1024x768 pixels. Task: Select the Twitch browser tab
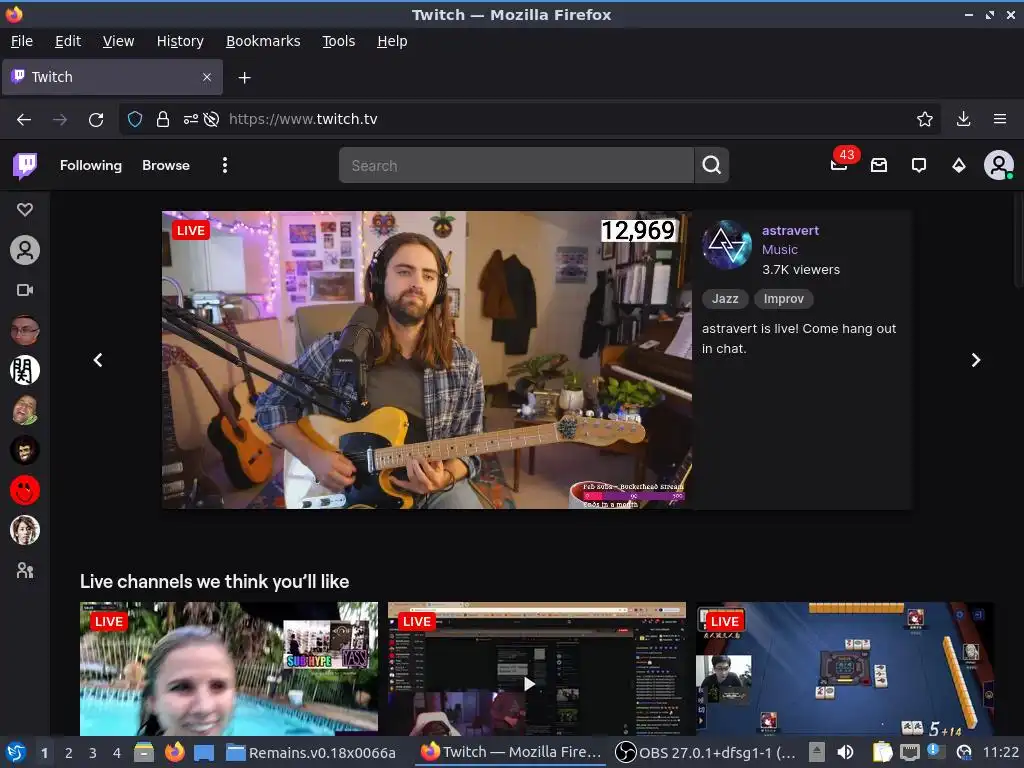[x=112, y=77]
